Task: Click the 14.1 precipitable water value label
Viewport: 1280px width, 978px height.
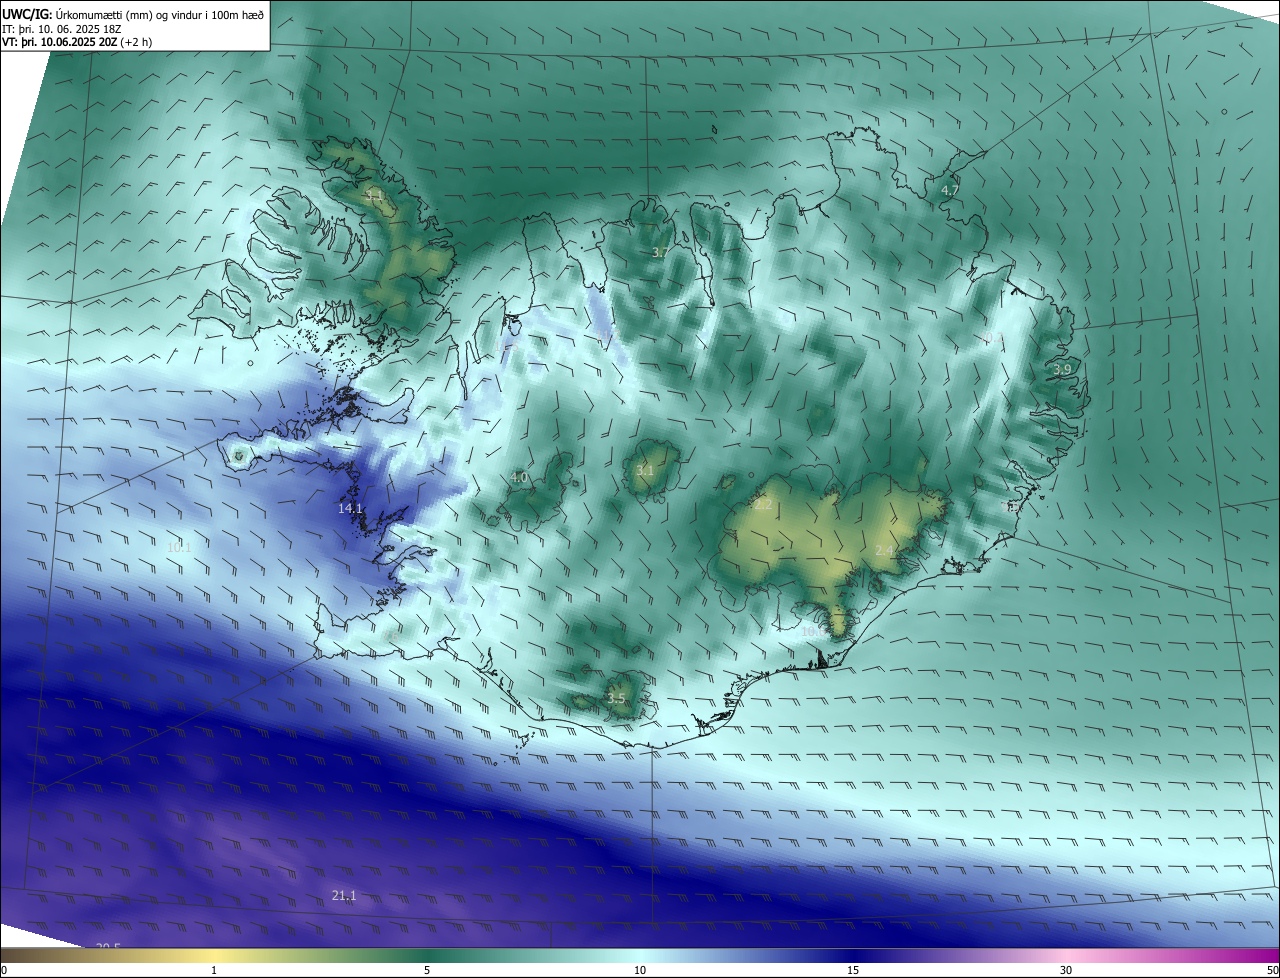Action: 350,509
